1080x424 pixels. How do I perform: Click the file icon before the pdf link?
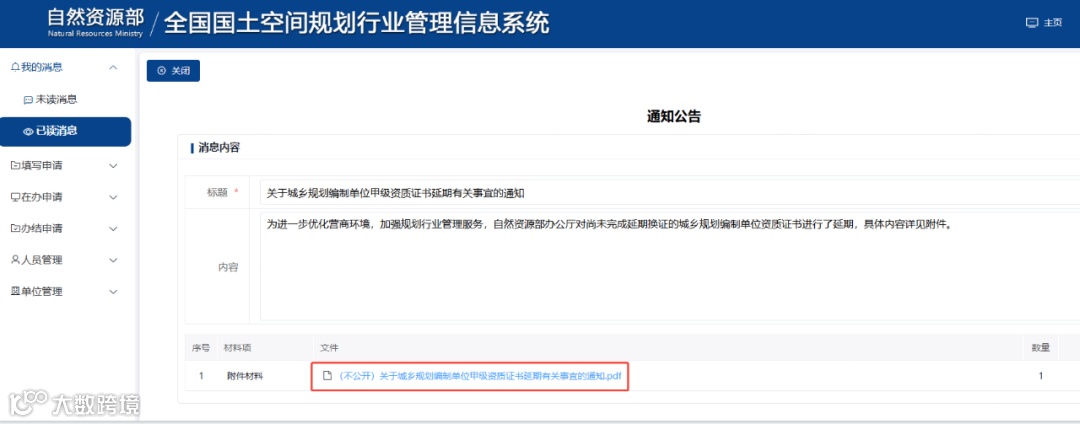[328, 376]
